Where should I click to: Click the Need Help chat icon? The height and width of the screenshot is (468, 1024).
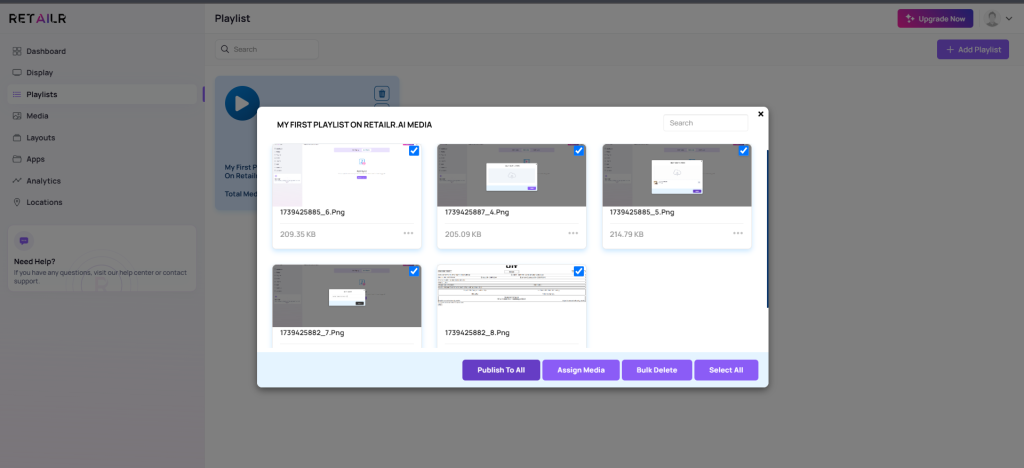click(24, 241)
